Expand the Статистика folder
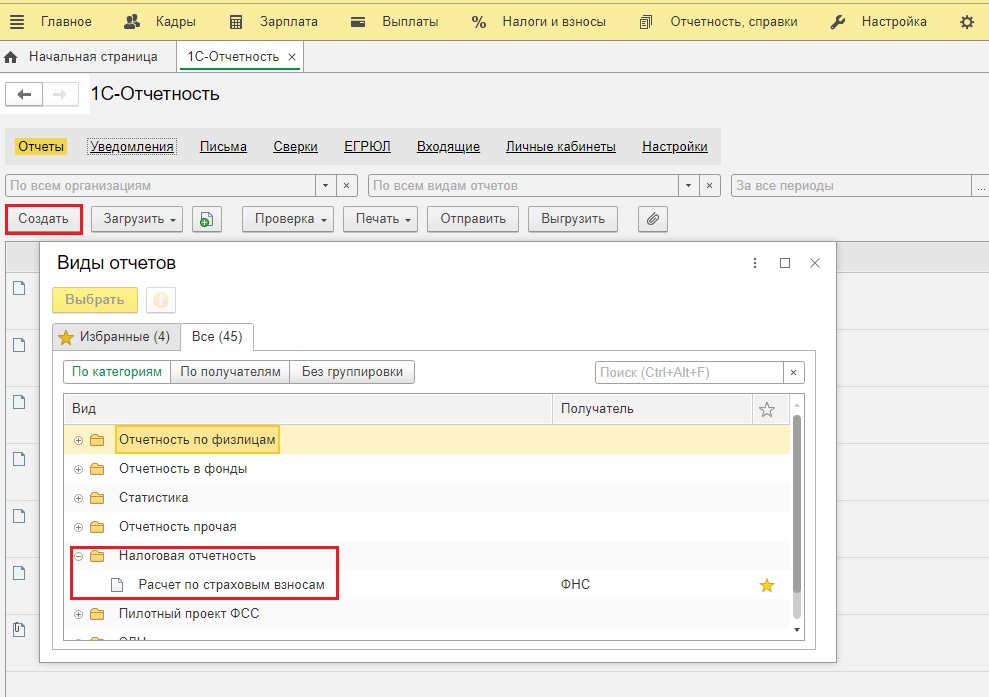 tap(78, 498)
